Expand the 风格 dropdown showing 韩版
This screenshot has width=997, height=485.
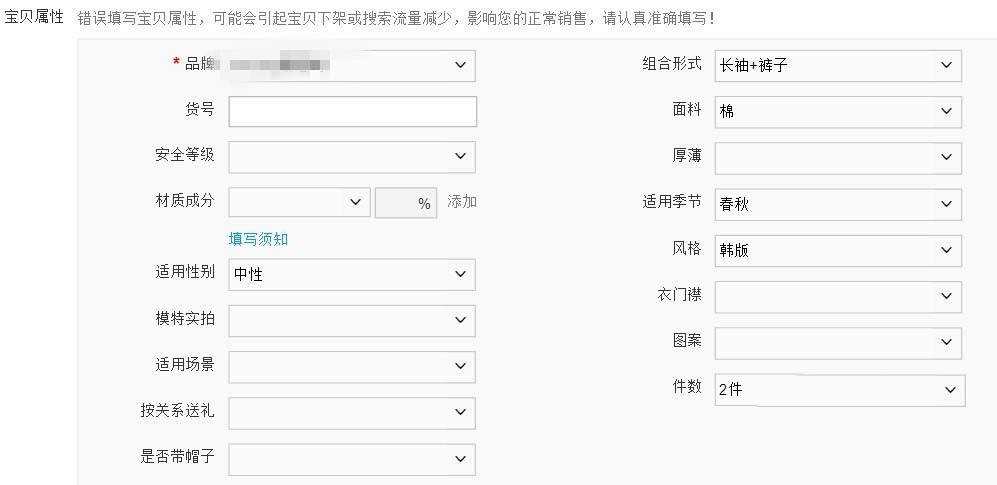tap(838, 250)
